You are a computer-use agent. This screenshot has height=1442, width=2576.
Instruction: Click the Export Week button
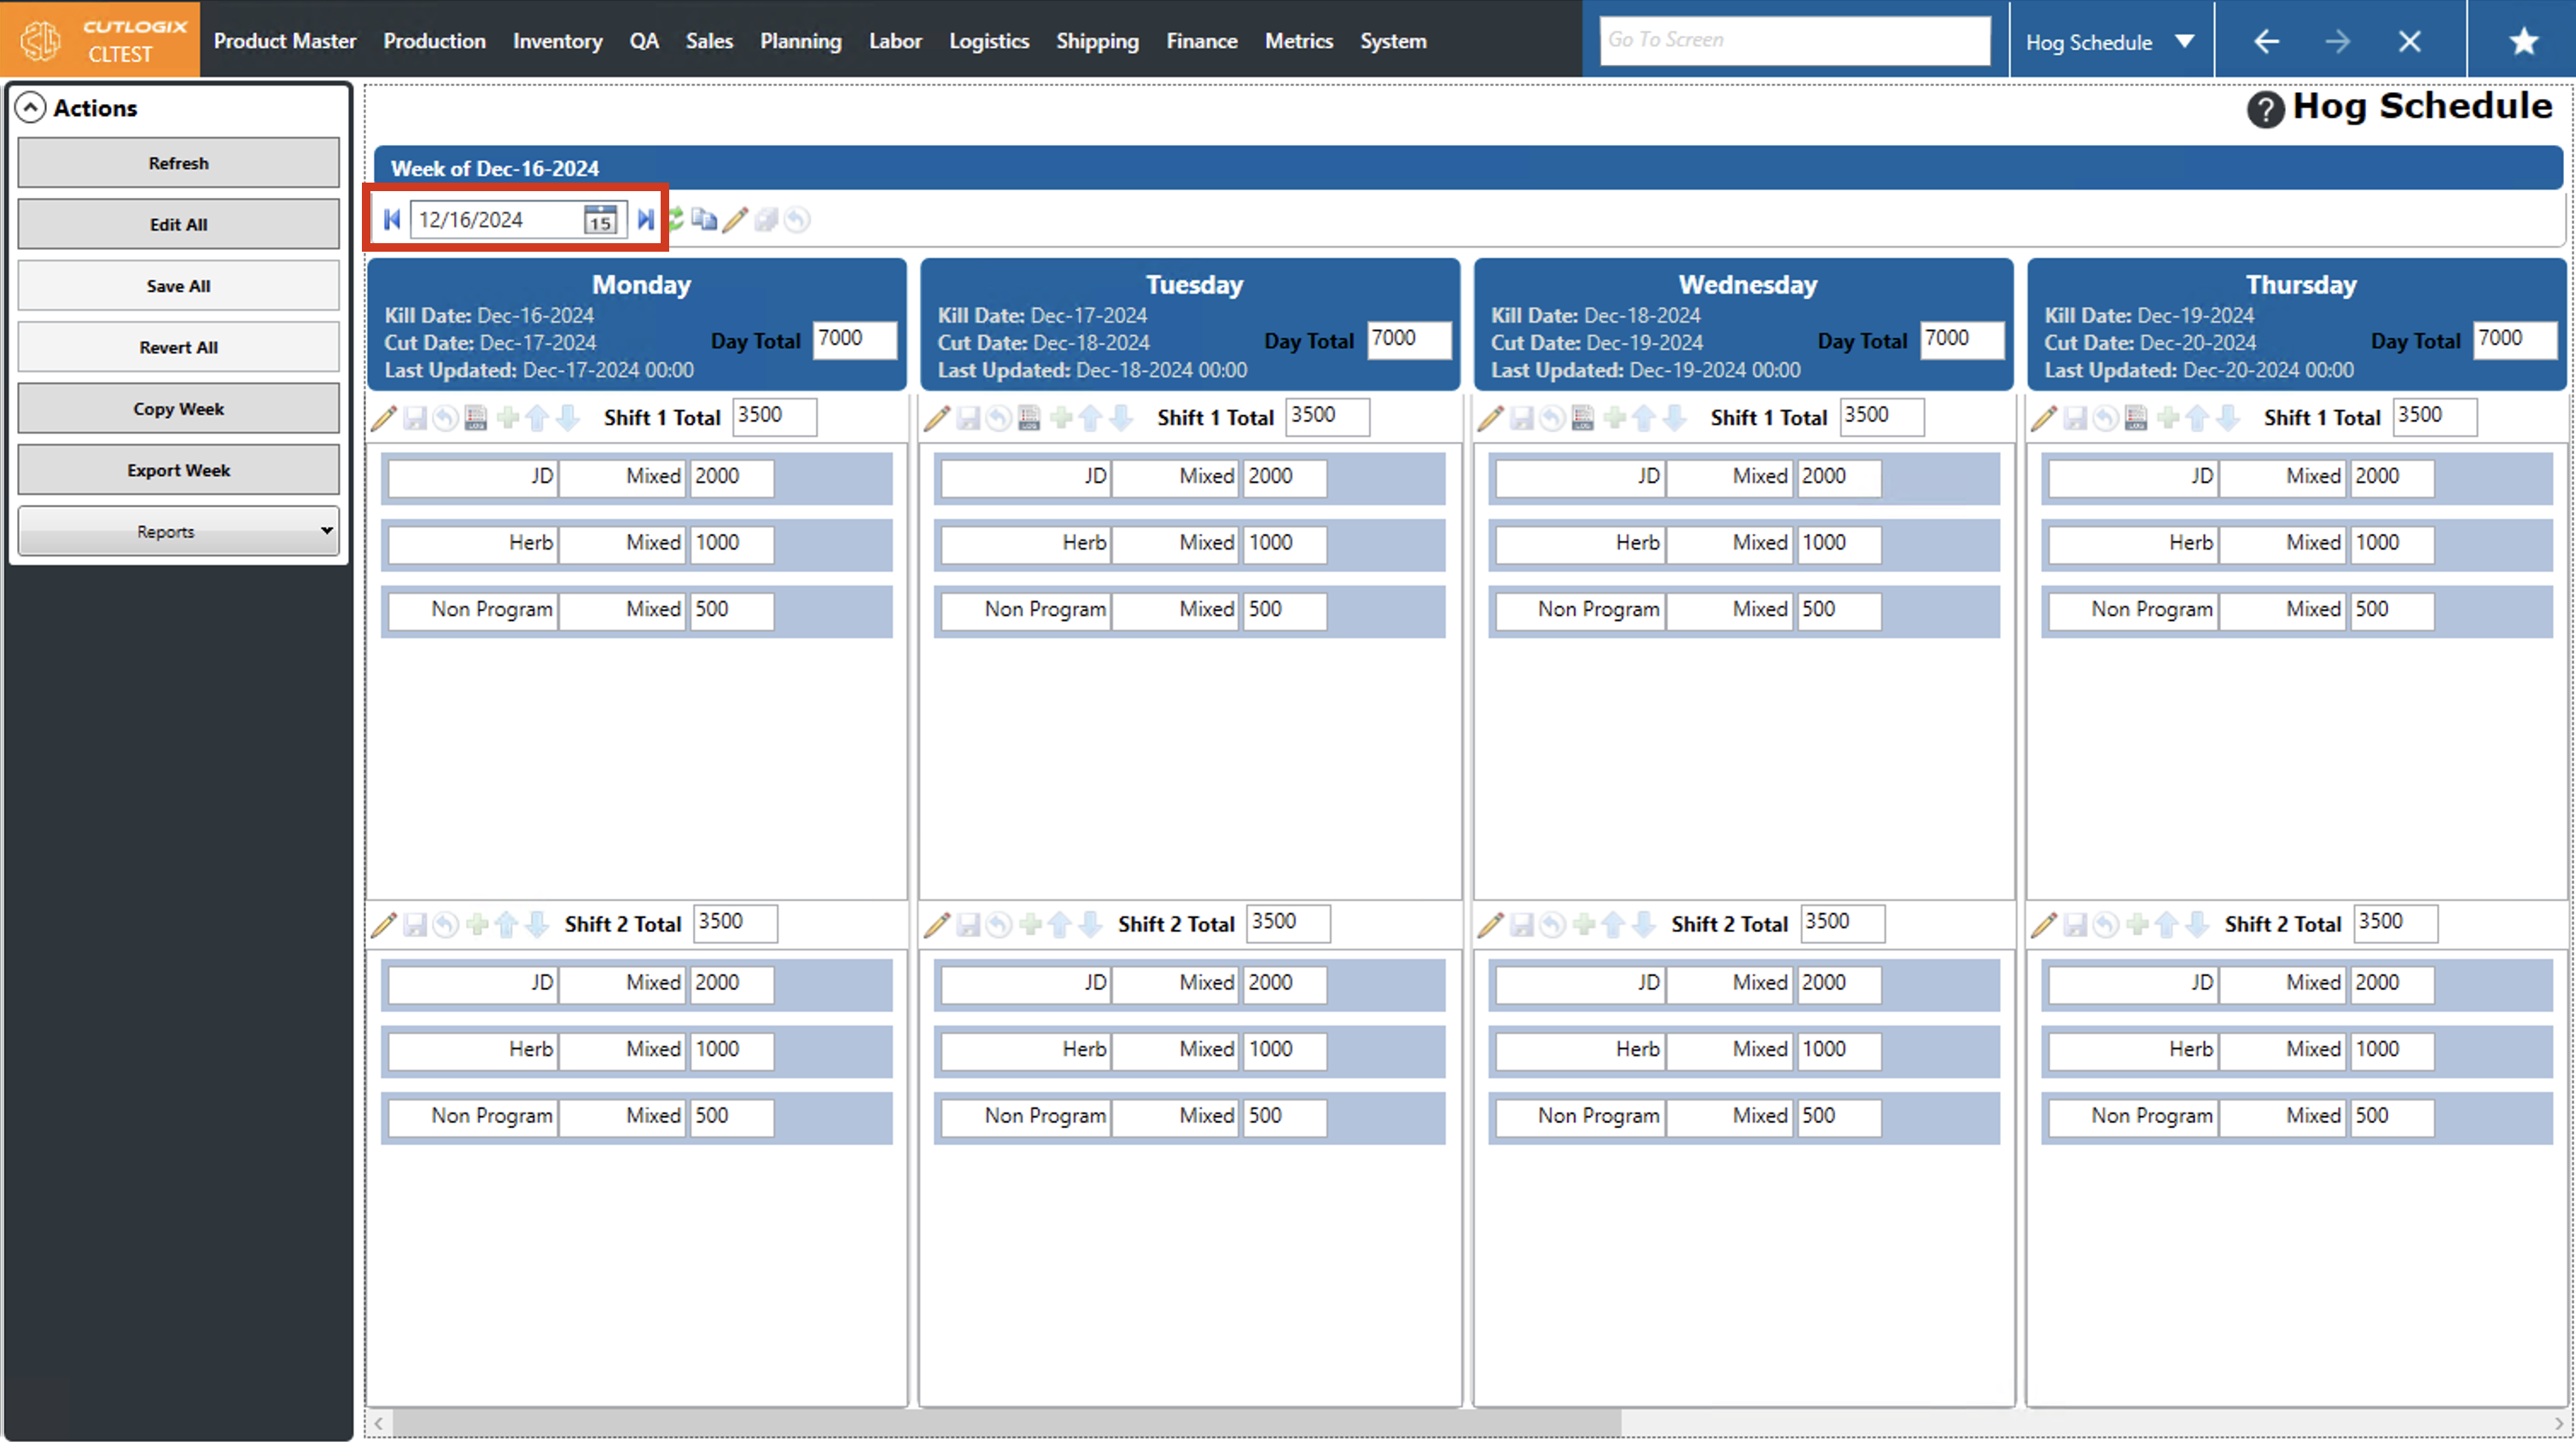point(179,470)
